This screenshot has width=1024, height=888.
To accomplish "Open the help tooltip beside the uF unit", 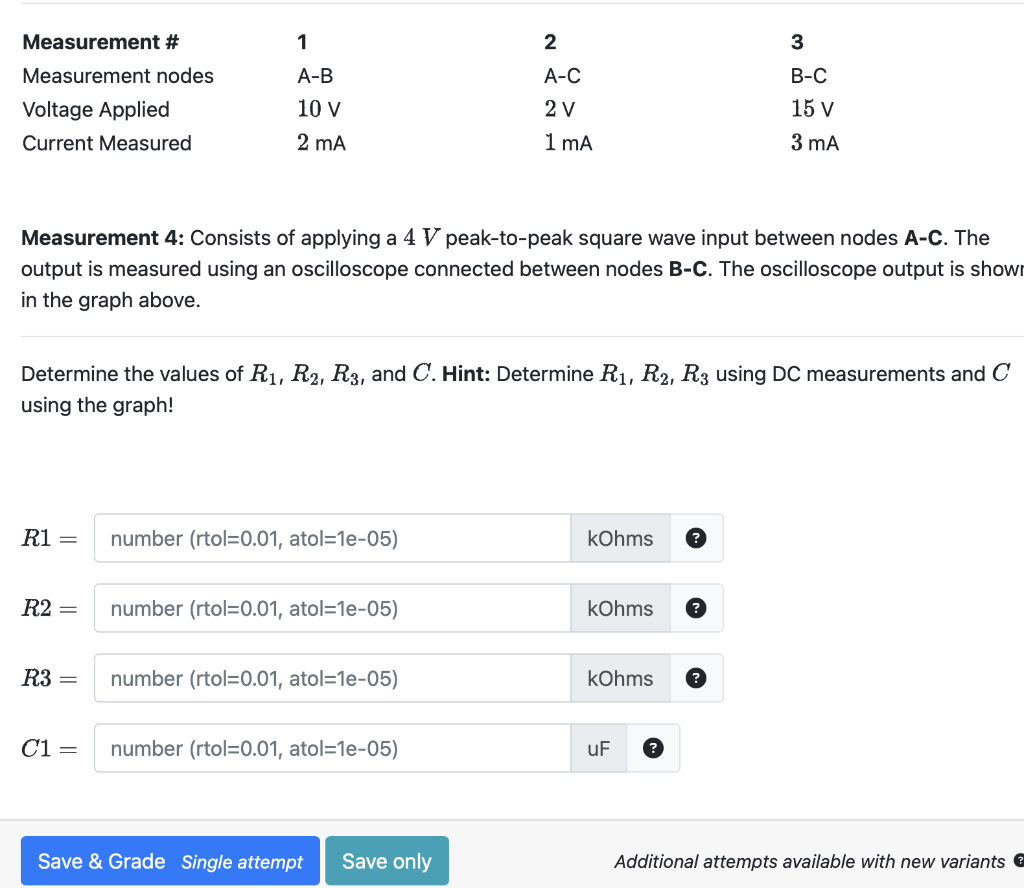I will pos(653,747).
